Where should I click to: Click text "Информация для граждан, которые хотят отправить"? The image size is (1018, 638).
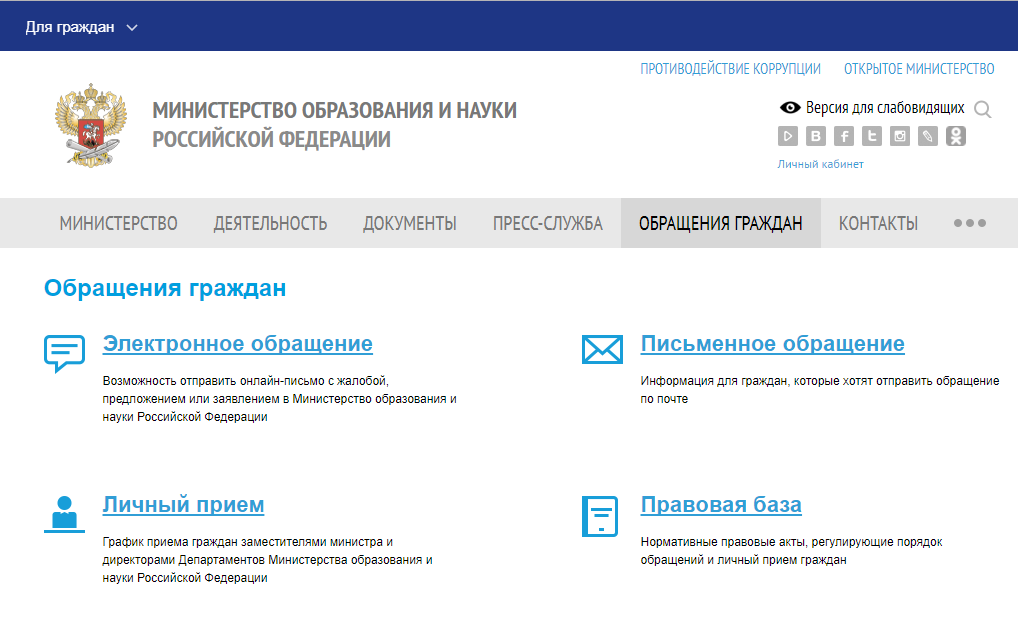click(786, 381)
